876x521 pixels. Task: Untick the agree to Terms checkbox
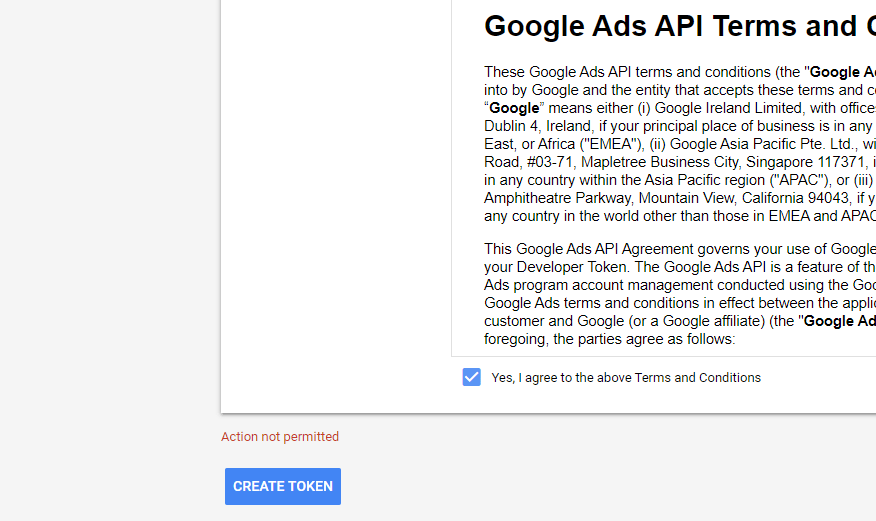[x=472, y=377]
